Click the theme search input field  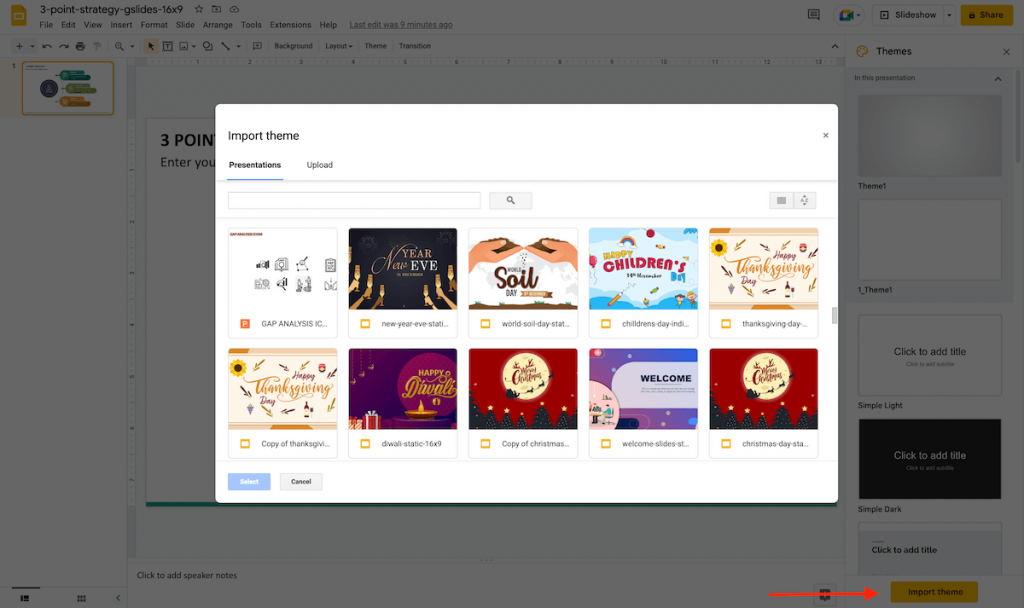pyautogui.click(x=353, y=200)
